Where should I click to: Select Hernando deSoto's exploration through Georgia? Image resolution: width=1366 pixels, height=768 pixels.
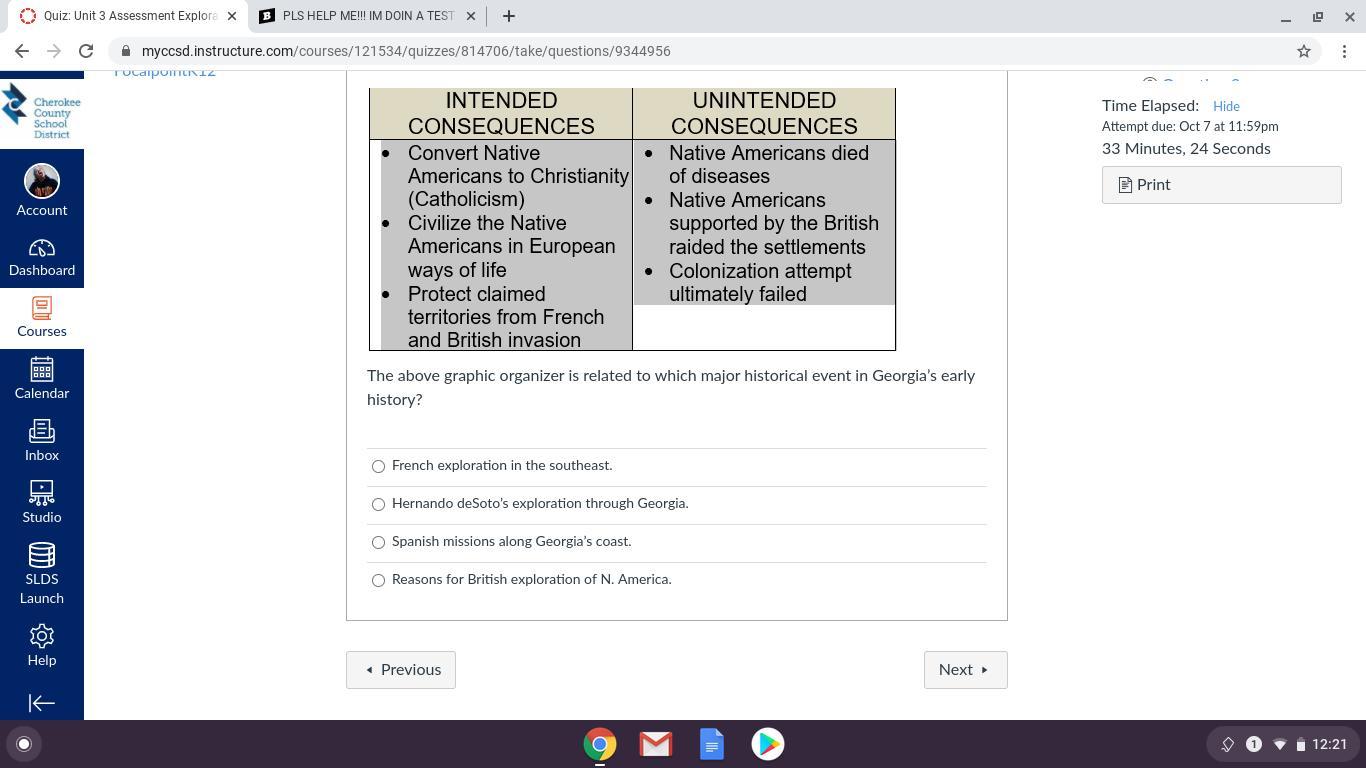point(378,504)
